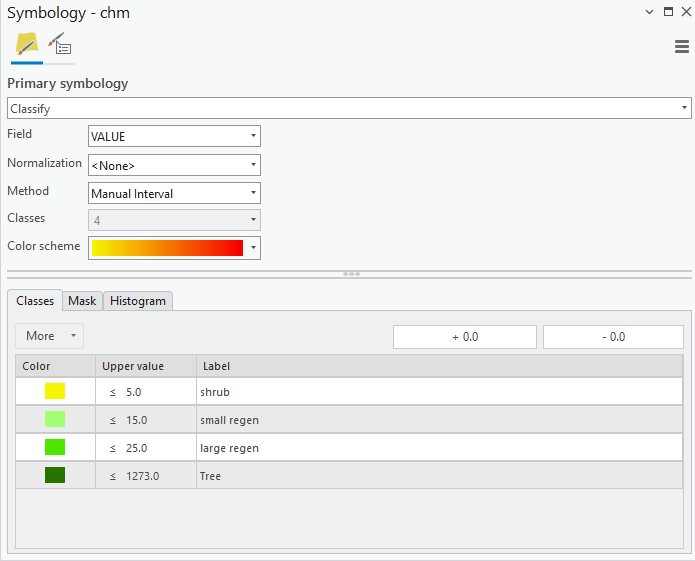Open the Field VALUE dropdown
The width and height of the screenshot is (695, 561).
click(174, 136)
